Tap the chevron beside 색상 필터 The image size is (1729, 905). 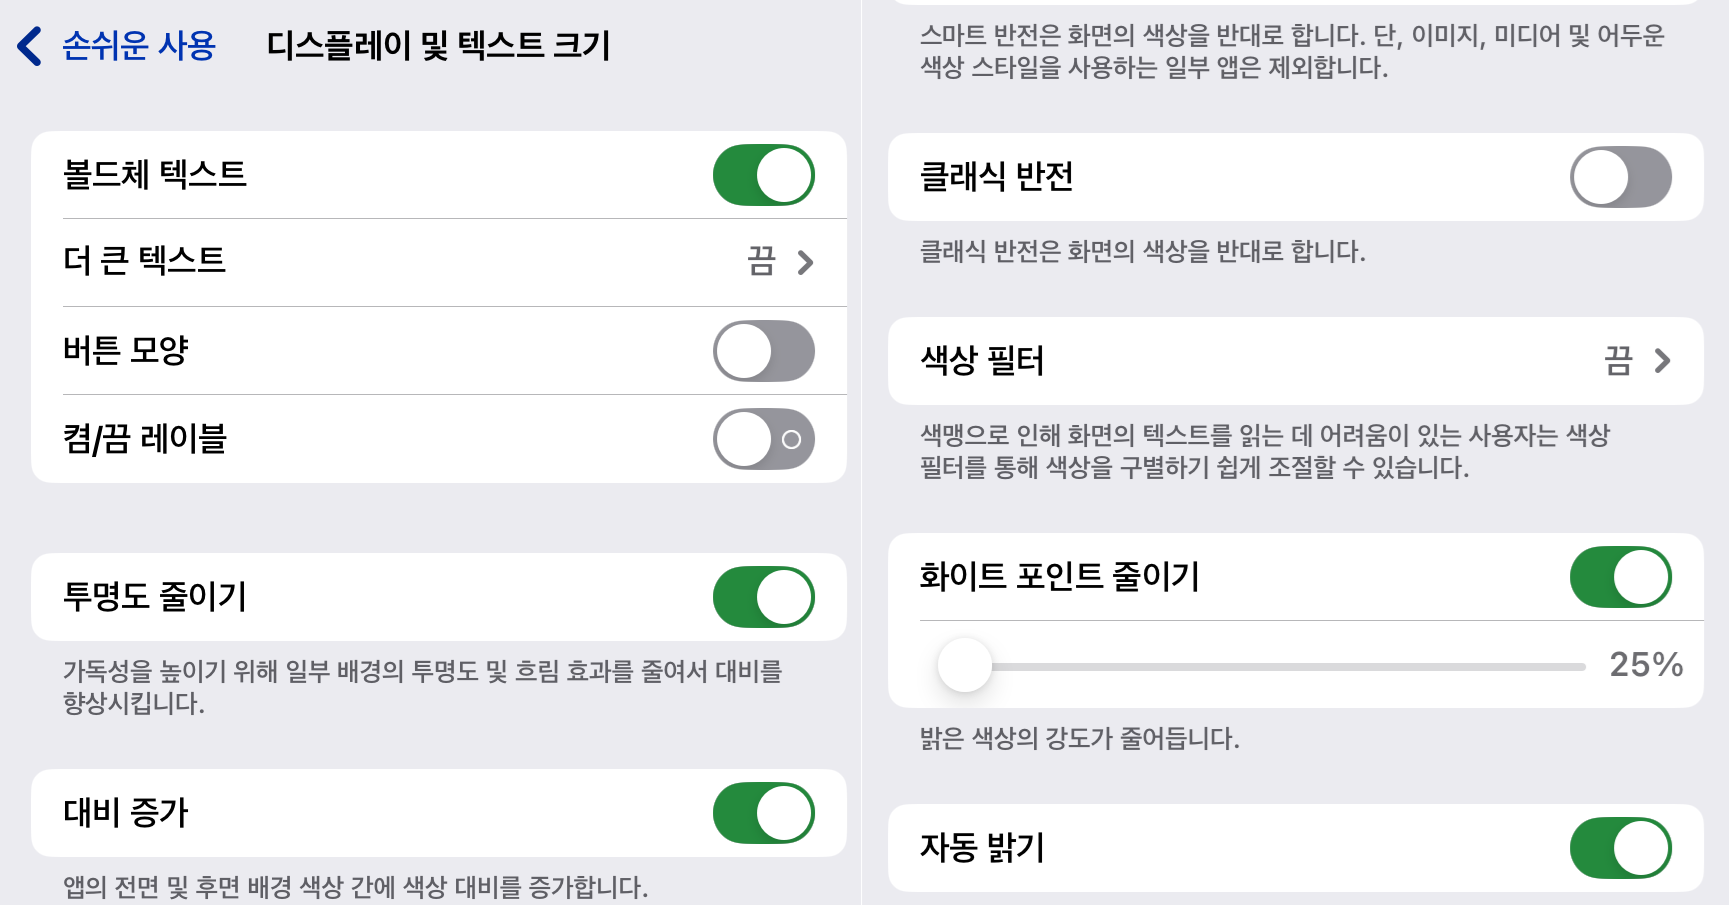[1663, 361]
